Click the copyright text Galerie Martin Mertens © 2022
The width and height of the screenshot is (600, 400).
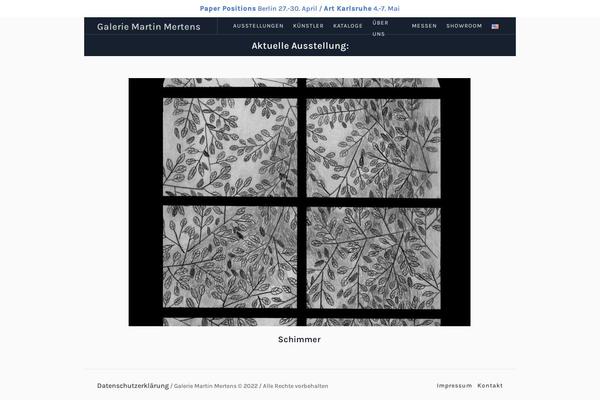[x=216, y=386]
